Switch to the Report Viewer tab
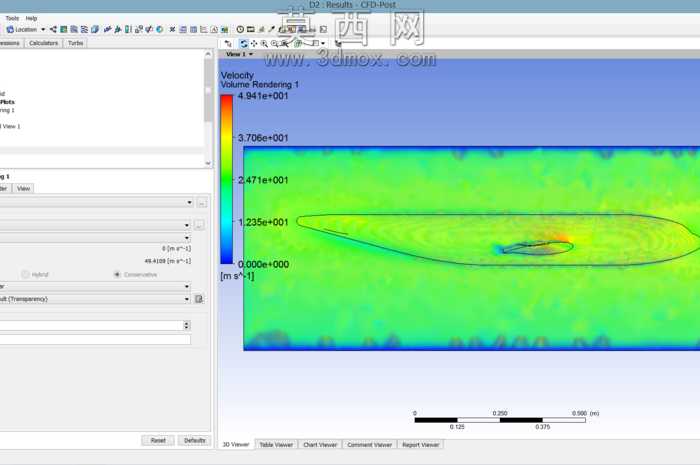 click(x=420, y=444)
